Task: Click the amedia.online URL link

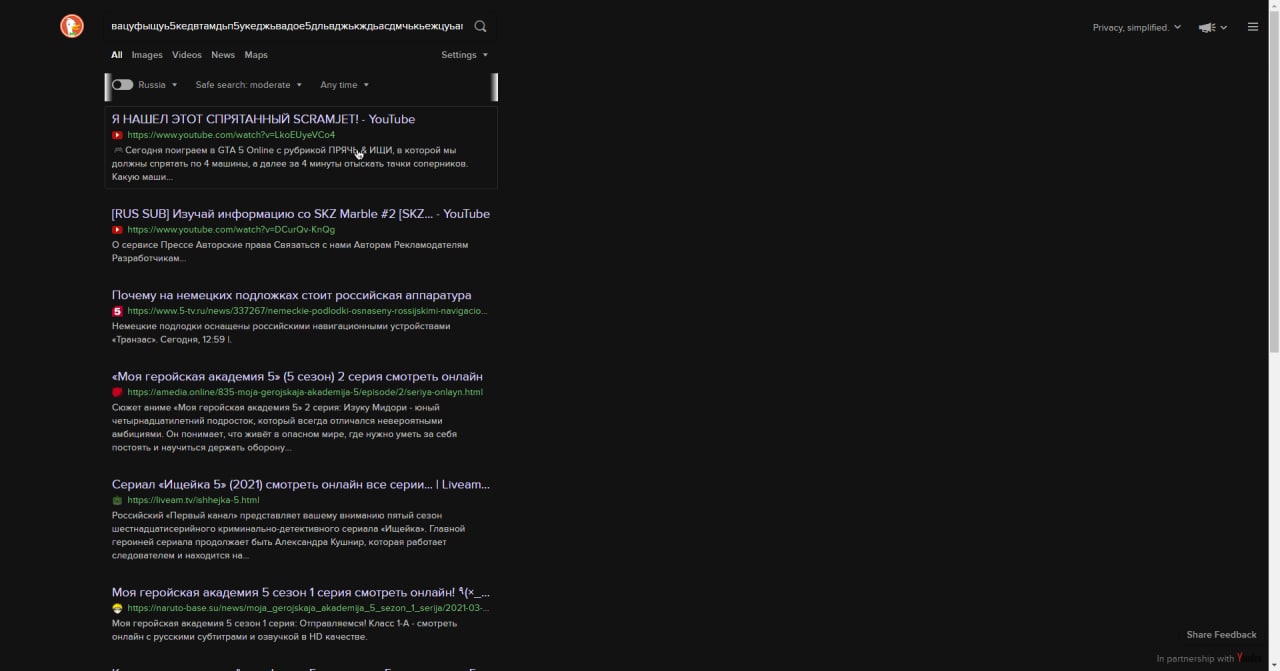Action: tap(305, 392)
